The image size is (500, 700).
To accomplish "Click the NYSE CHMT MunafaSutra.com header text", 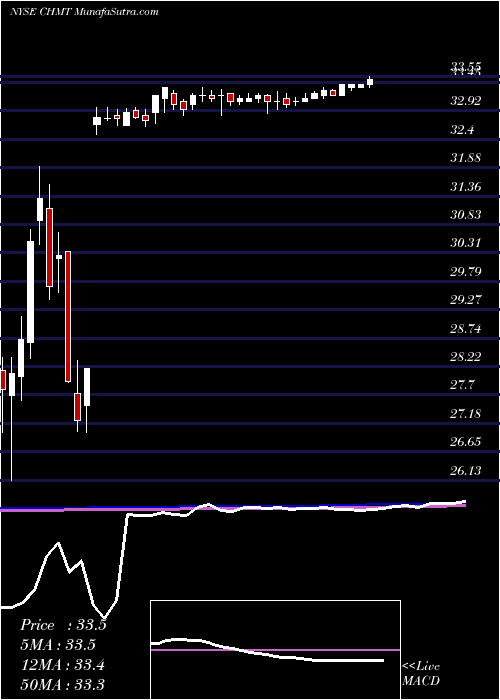I will coord(84,12).
